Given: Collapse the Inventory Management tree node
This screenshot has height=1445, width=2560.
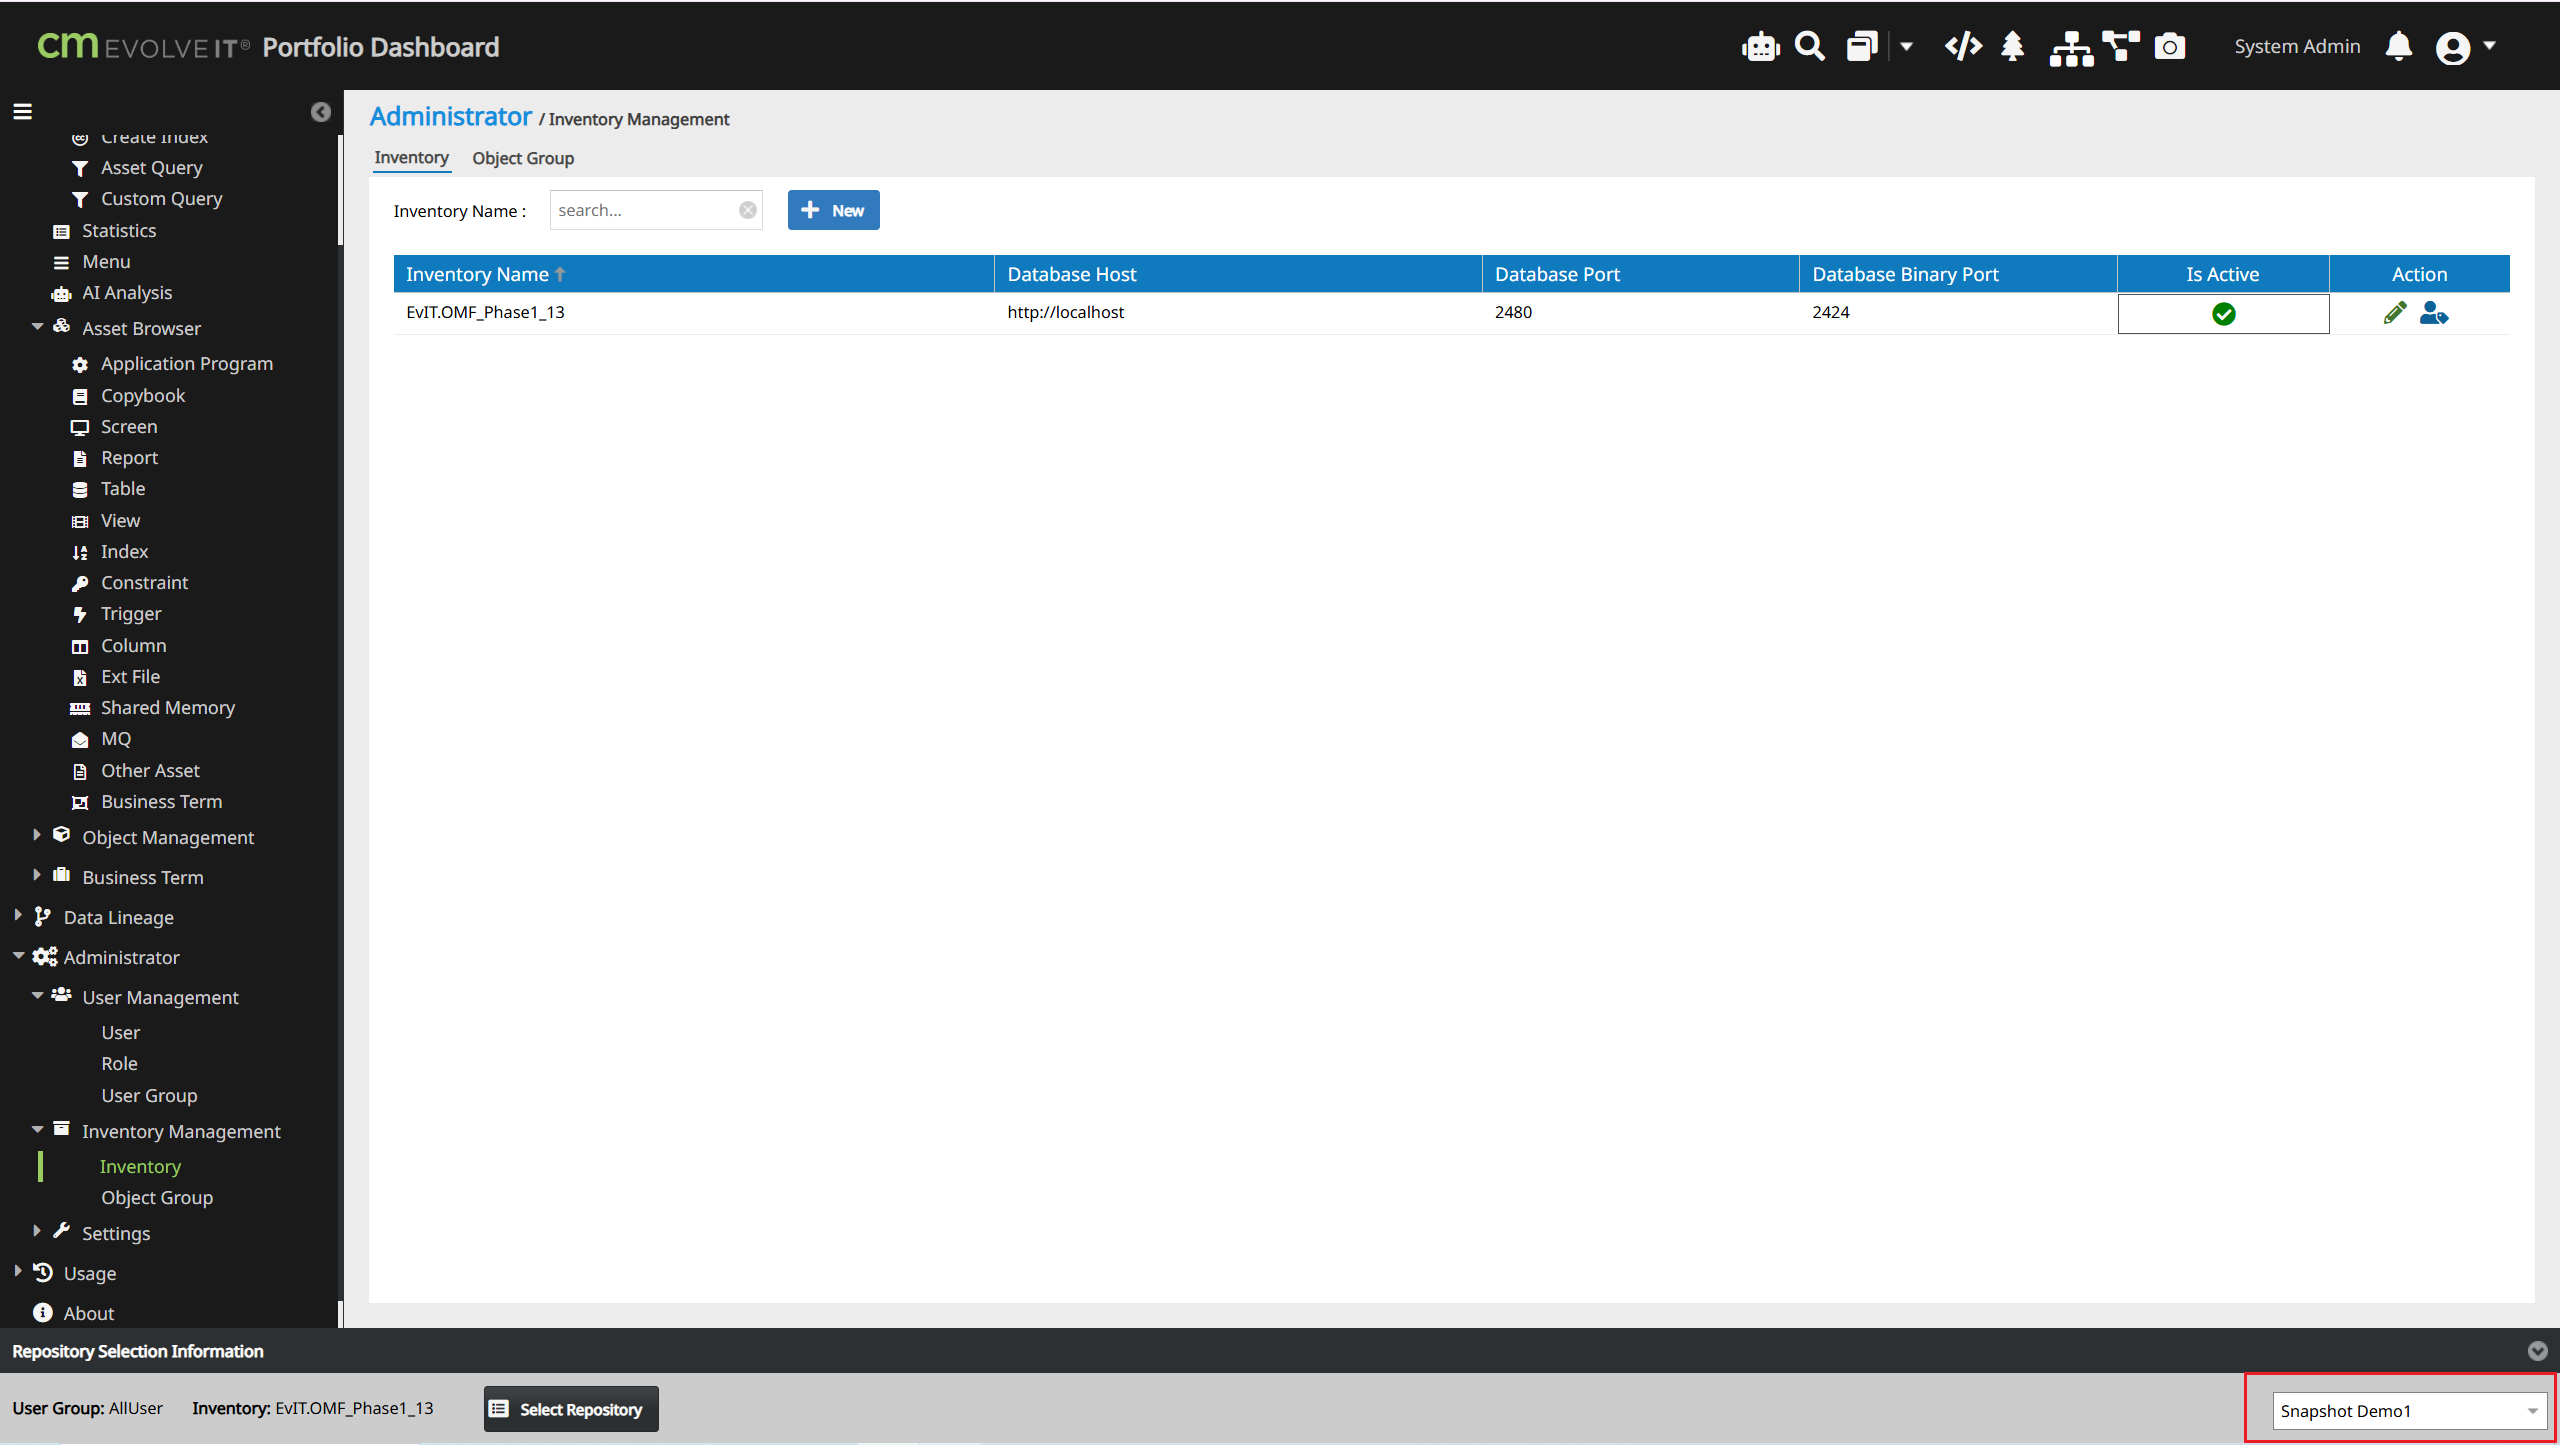Looking at the screenshot, I should coord(37,1130).
